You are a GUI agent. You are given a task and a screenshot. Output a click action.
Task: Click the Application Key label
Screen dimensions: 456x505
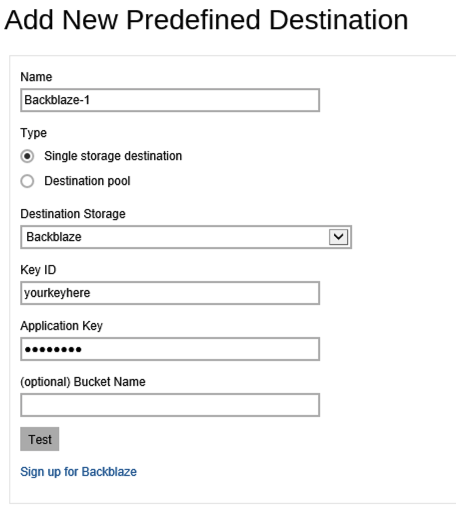pyautogui.click(x=61, y=326)
